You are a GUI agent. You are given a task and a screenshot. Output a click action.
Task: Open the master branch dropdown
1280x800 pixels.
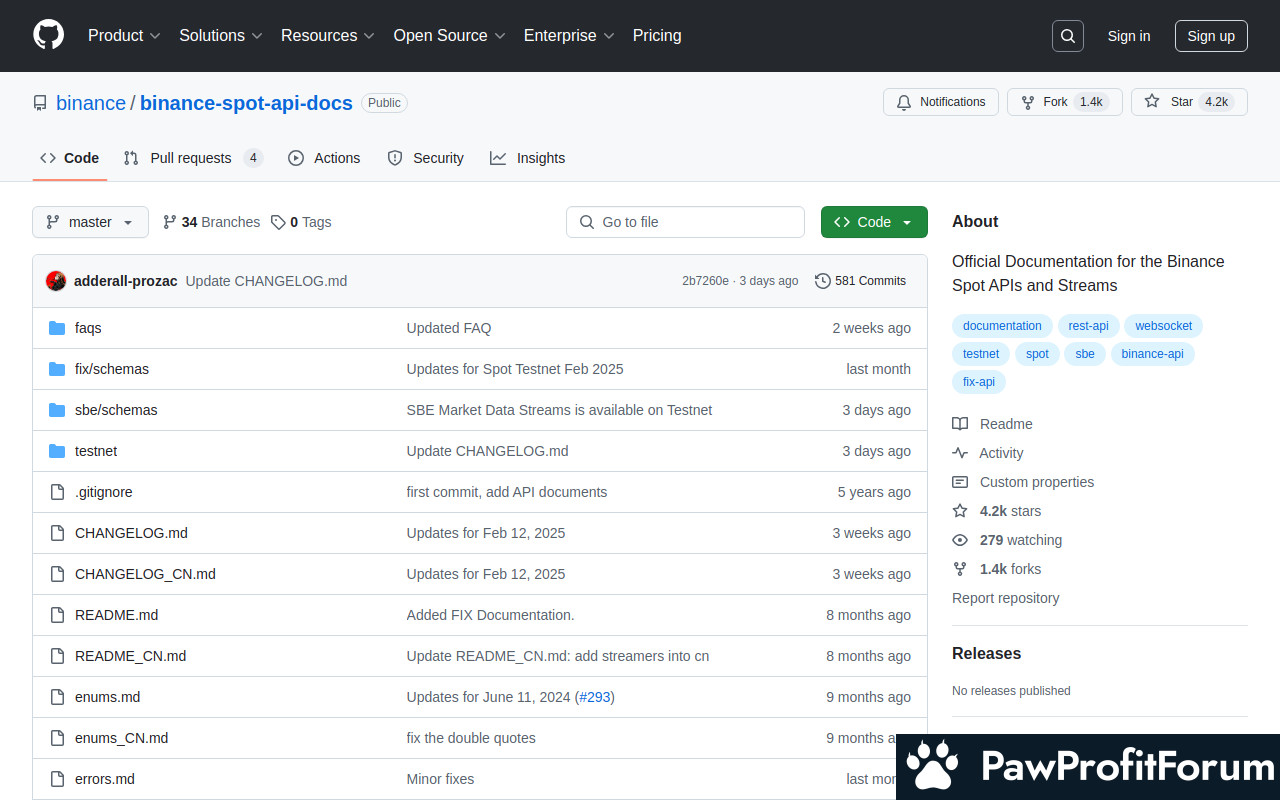coord(90,222)
